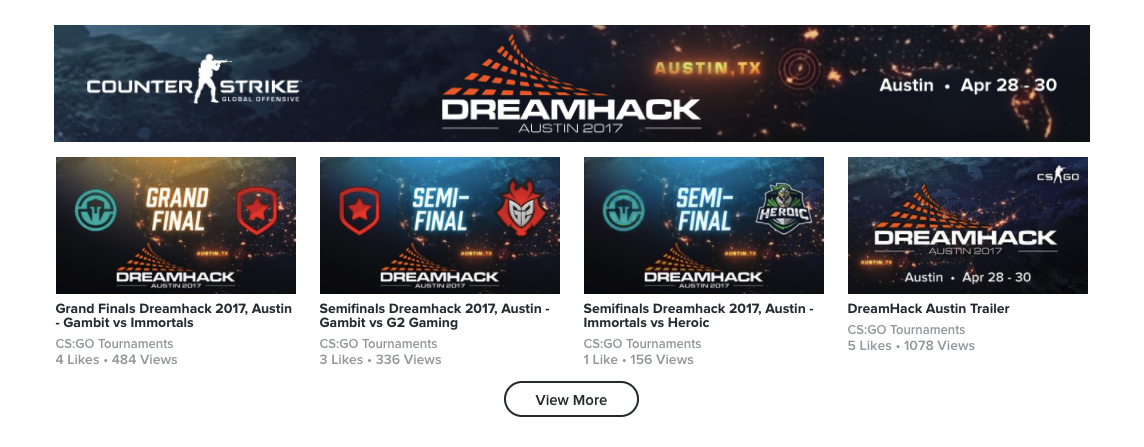Open the DreamHack Austin Trailer thumbnail
Screen dimensions: 1144x447
967,225
